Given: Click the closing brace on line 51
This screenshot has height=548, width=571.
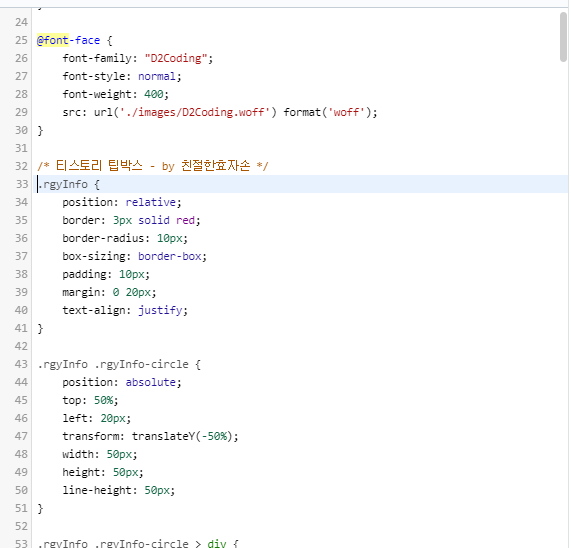Looking at the screenshot, I should point(40,508).
